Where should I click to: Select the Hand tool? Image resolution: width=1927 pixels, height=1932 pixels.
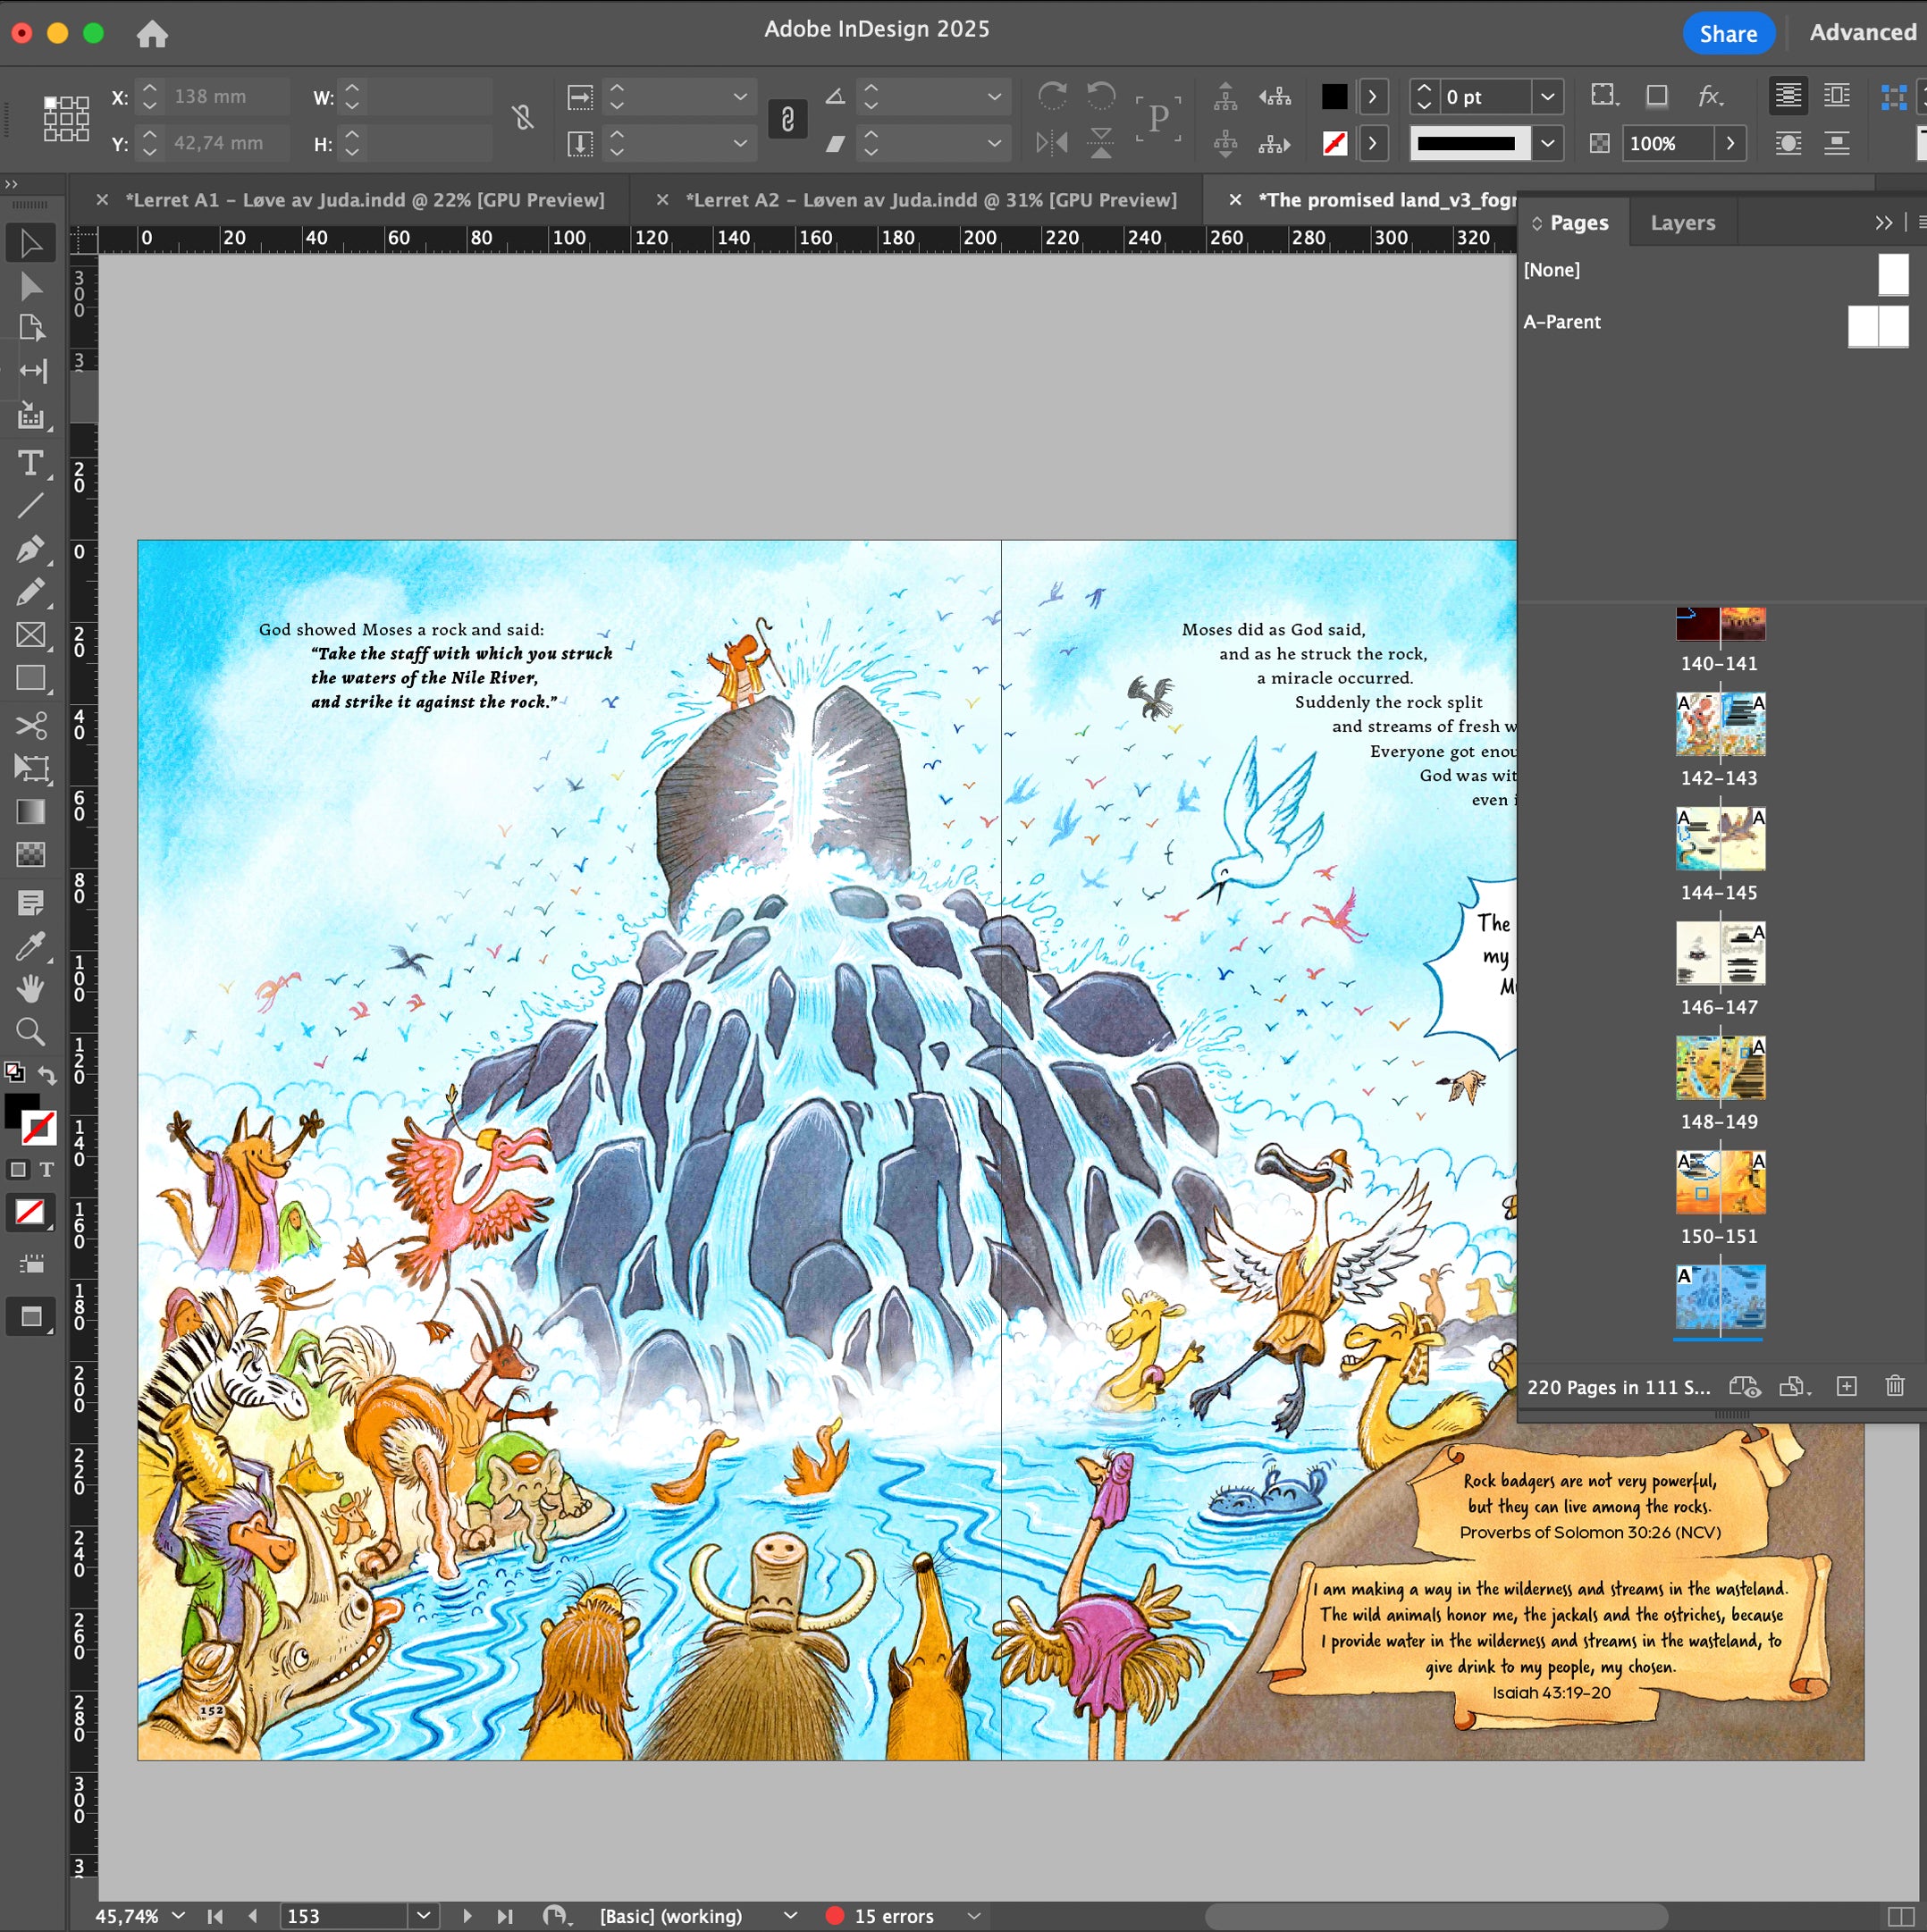point(31,989)
